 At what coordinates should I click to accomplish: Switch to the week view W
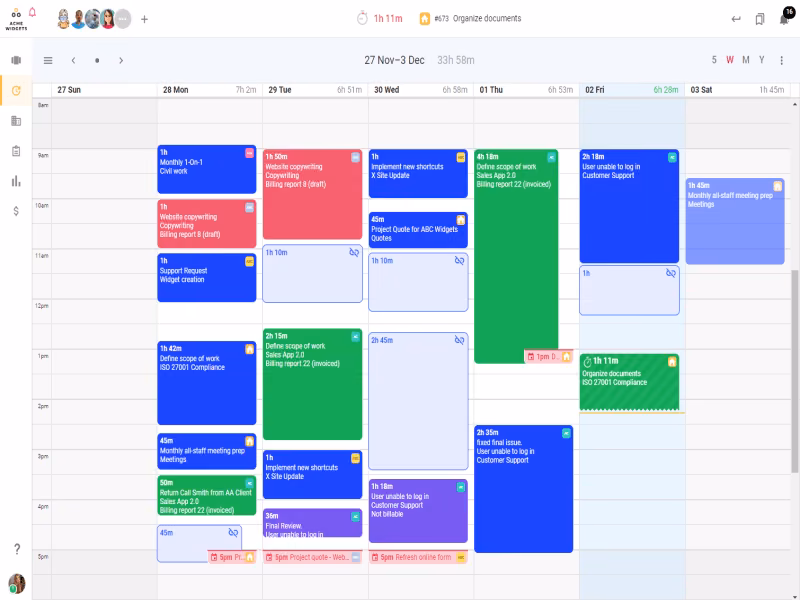click(730, 60)
